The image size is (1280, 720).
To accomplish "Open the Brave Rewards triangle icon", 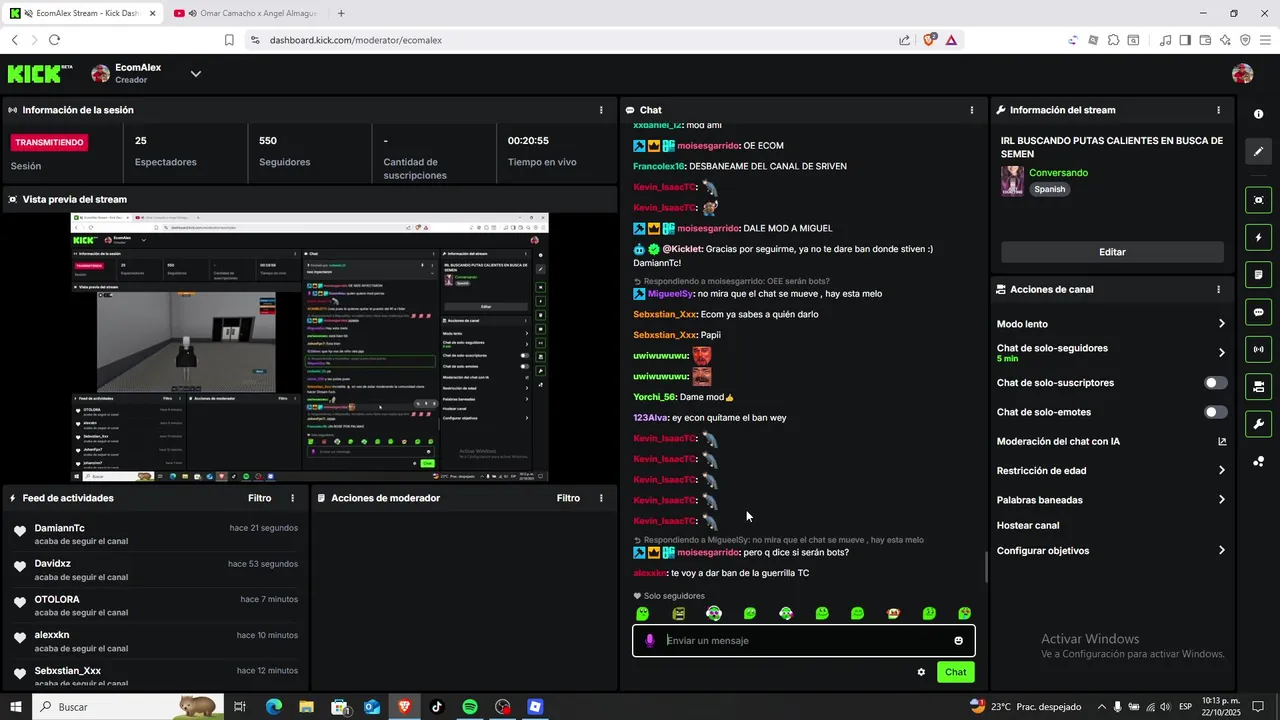I will point(951,40).
